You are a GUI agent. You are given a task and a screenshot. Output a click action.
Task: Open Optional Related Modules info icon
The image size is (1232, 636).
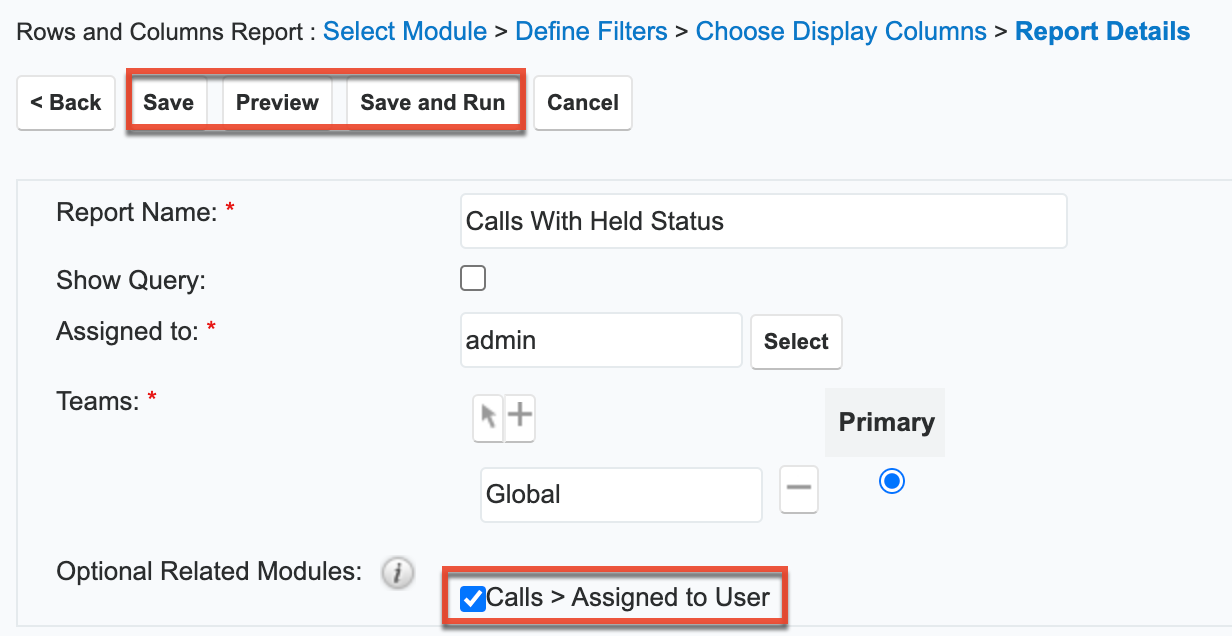click(x=398, y=573)
